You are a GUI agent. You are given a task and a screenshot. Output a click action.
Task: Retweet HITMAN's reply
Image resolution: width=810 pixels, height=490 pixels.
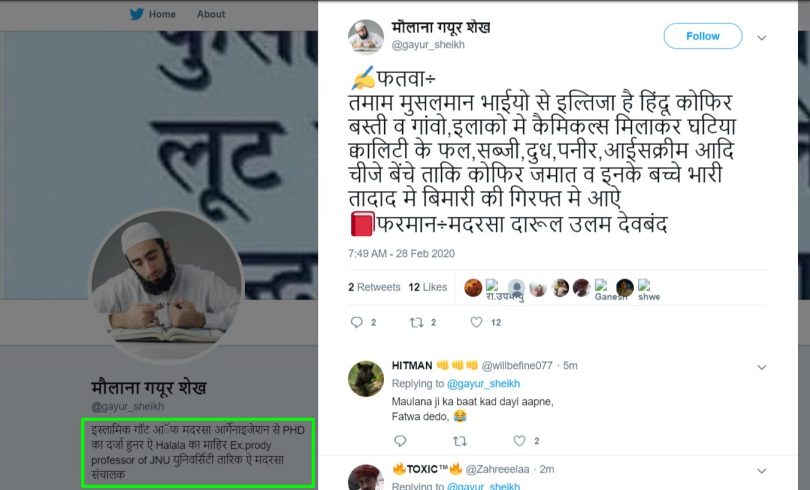[x=460, y=440]
